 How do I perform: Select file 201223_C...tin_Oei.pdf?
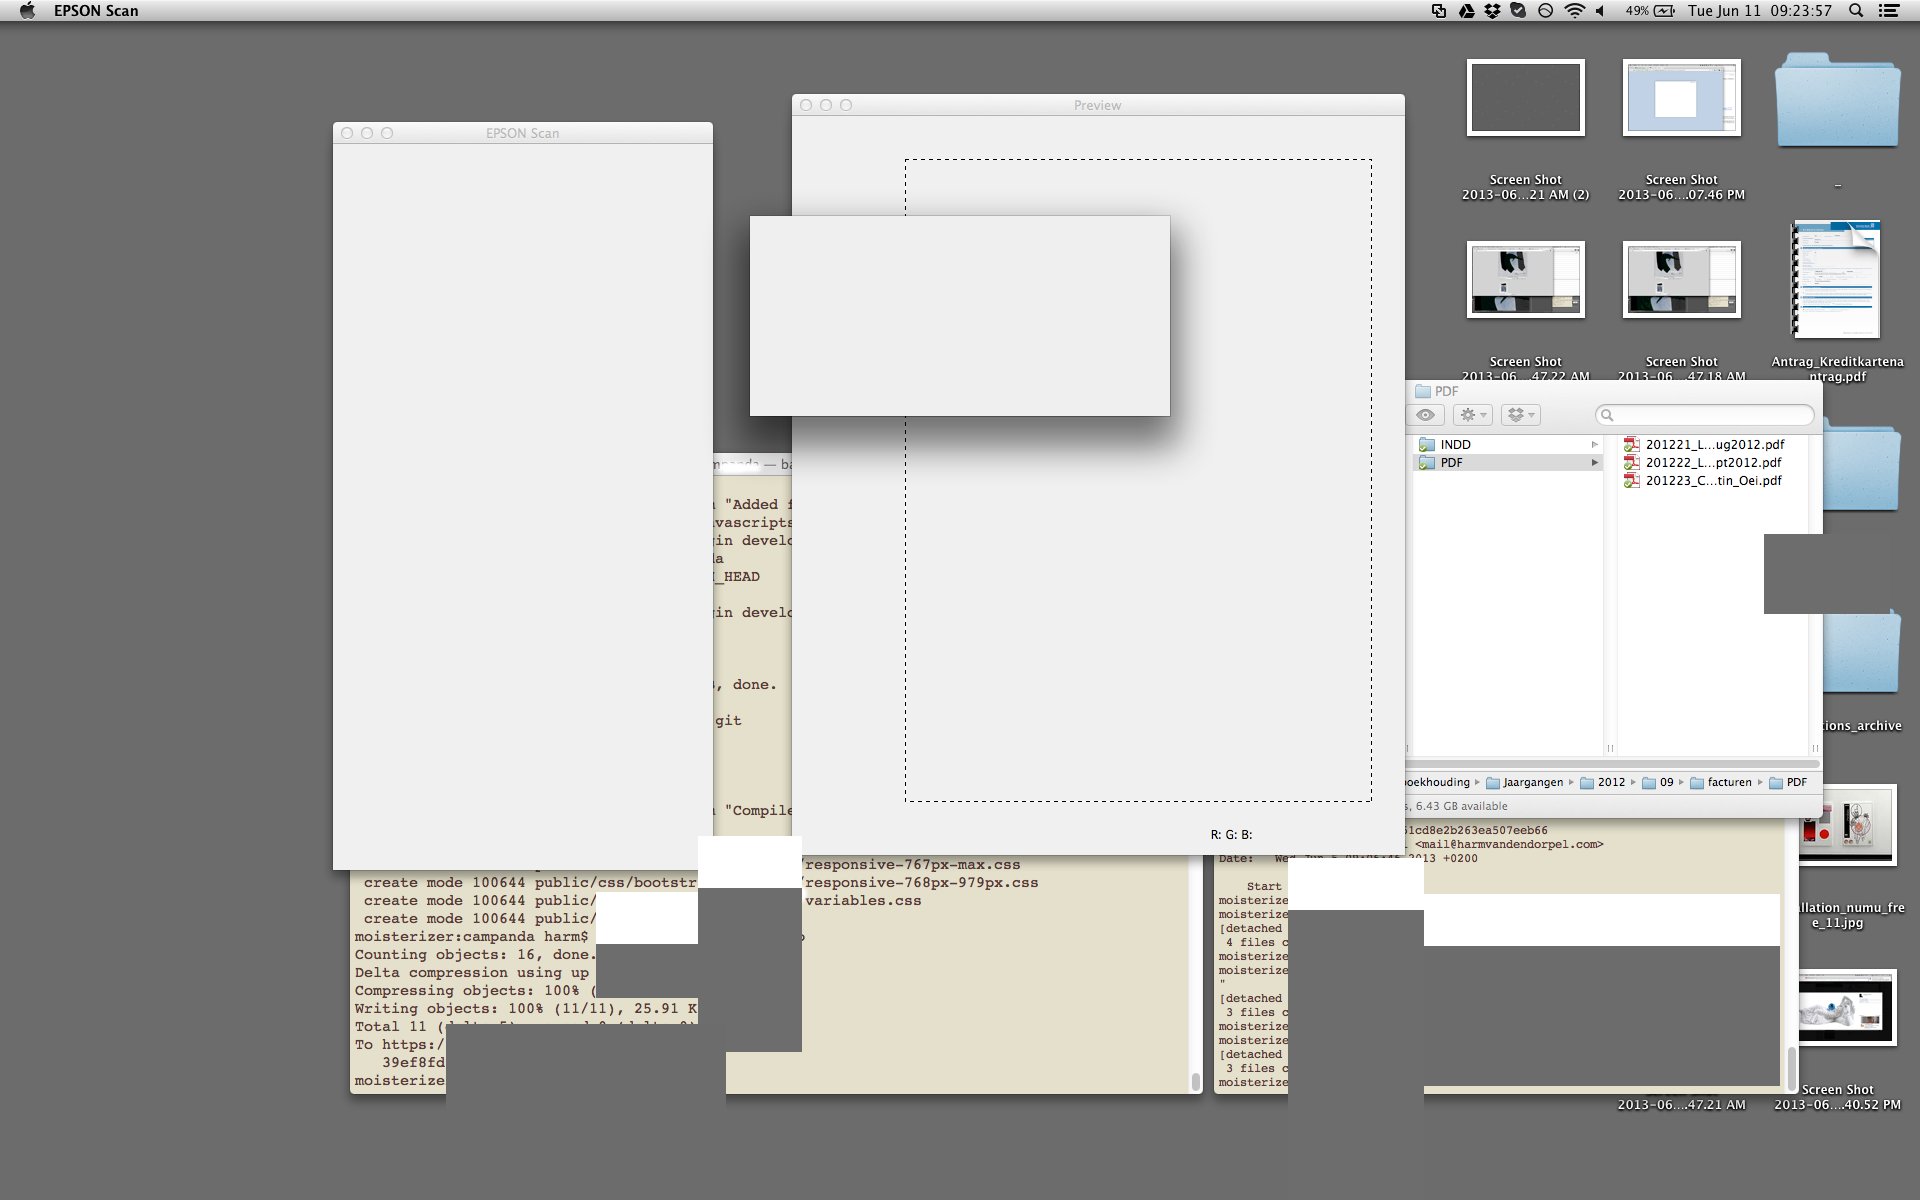[1713, 481]
